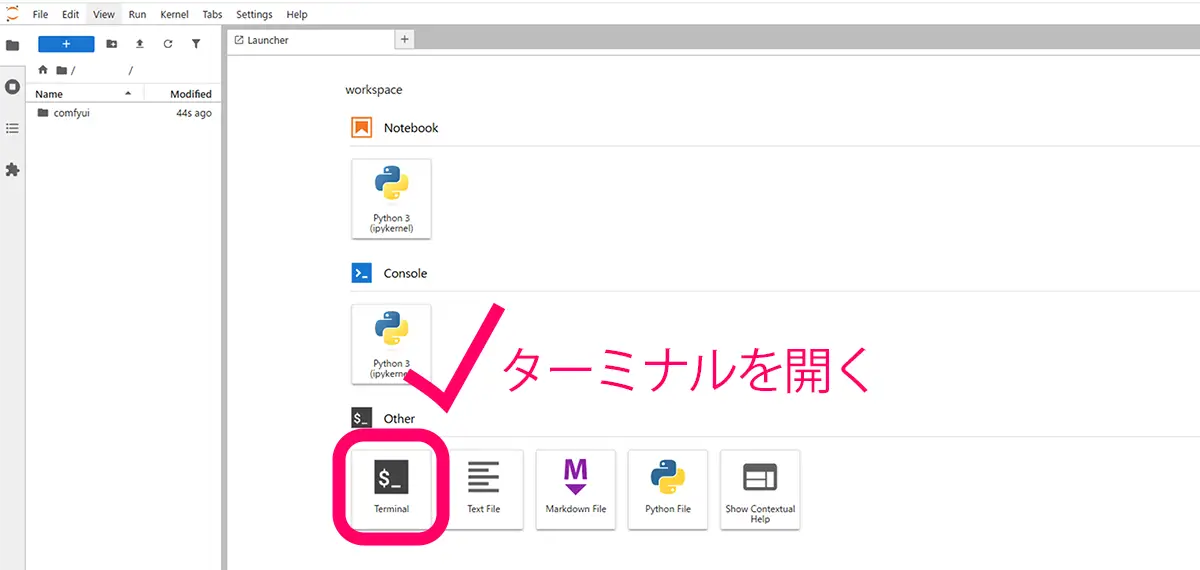Image resolution: width=1200 pixels, height=570 pixels.
Task: Open the View menu
Action: click(x=104, y=14)
